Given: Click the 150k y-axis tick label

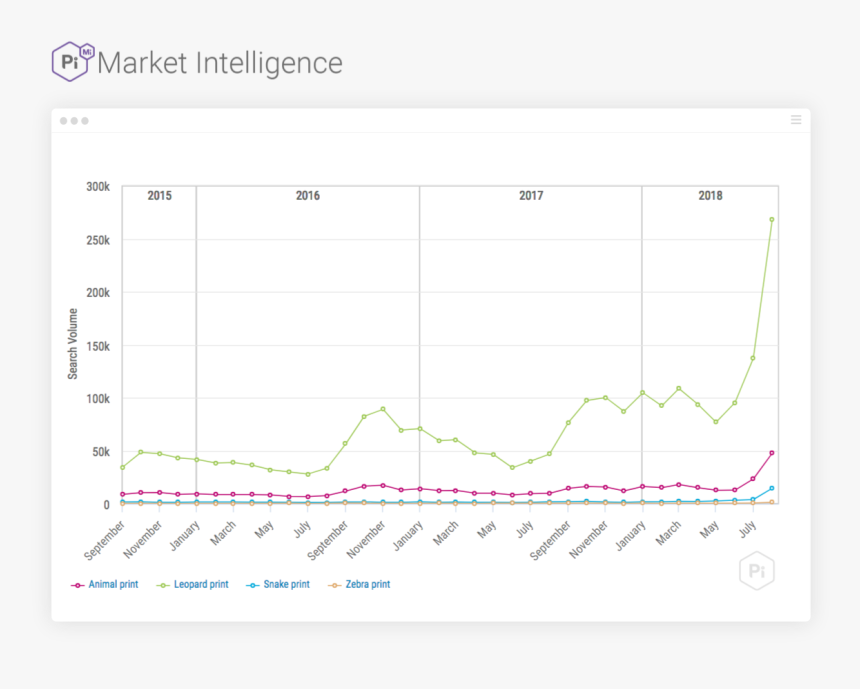Looking at the screenshot, I should [x=97, y=346].
